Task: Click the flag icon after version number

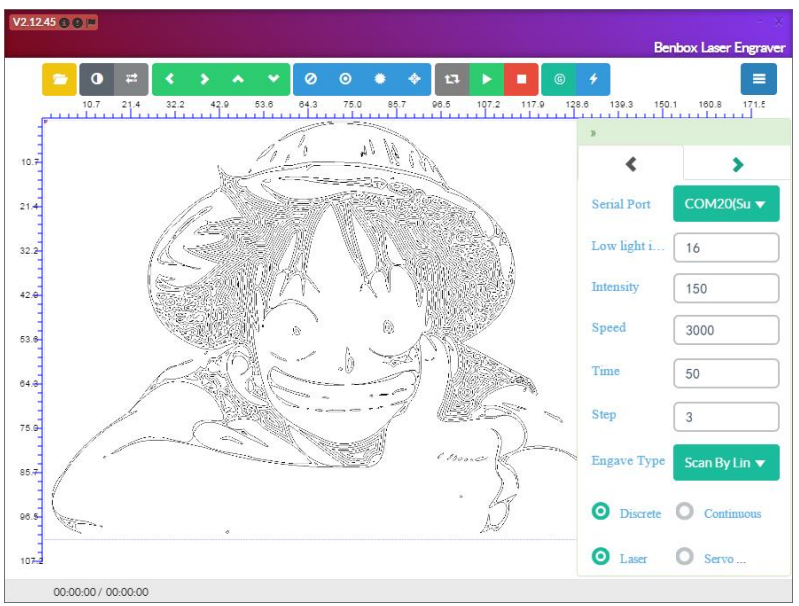Action: click(x=91, y=22)
